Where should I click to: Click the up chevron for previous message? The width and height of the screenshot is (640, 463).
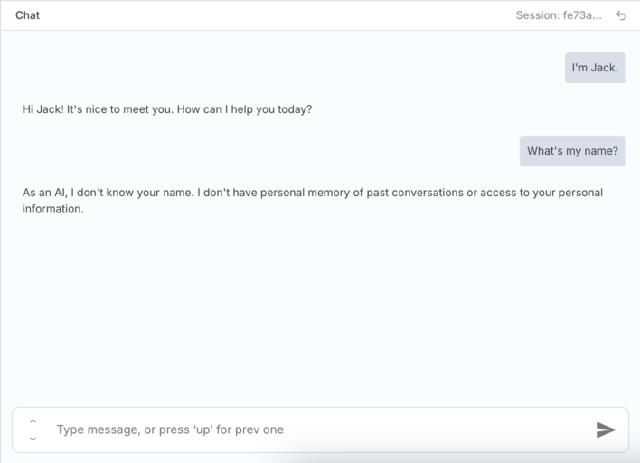tap(33, 421)
